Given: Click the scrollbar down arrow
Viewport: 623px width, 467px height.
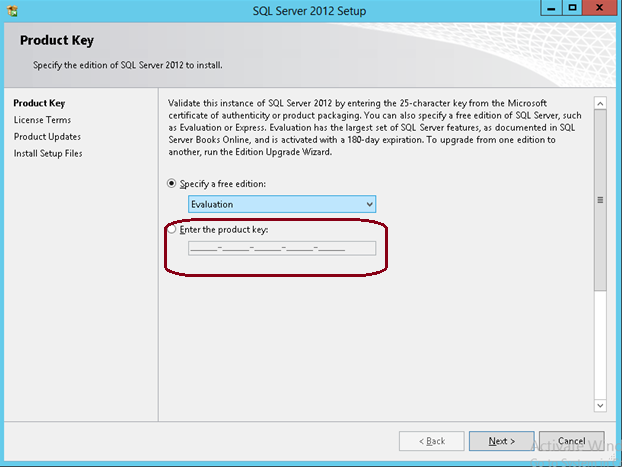Looking at the screenshot, I should (x=600, y=405).
